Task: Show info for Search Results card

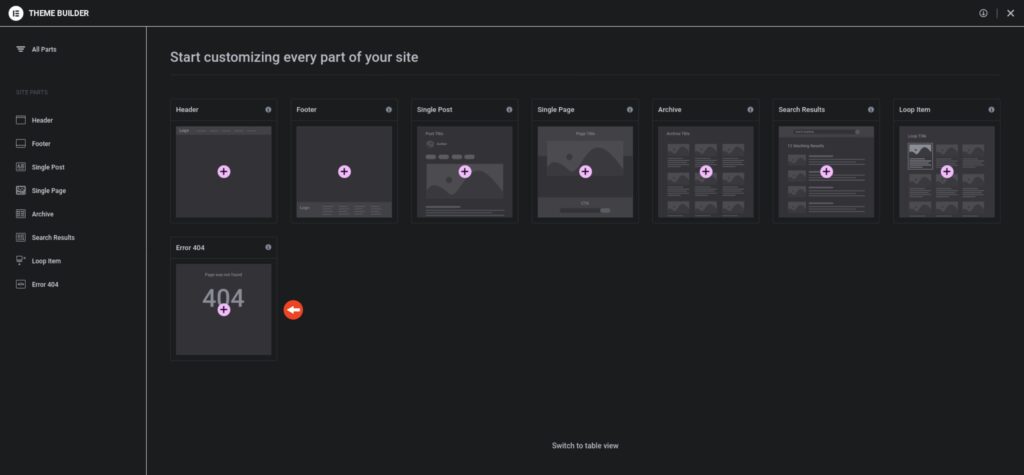Action: pos(871,110)
